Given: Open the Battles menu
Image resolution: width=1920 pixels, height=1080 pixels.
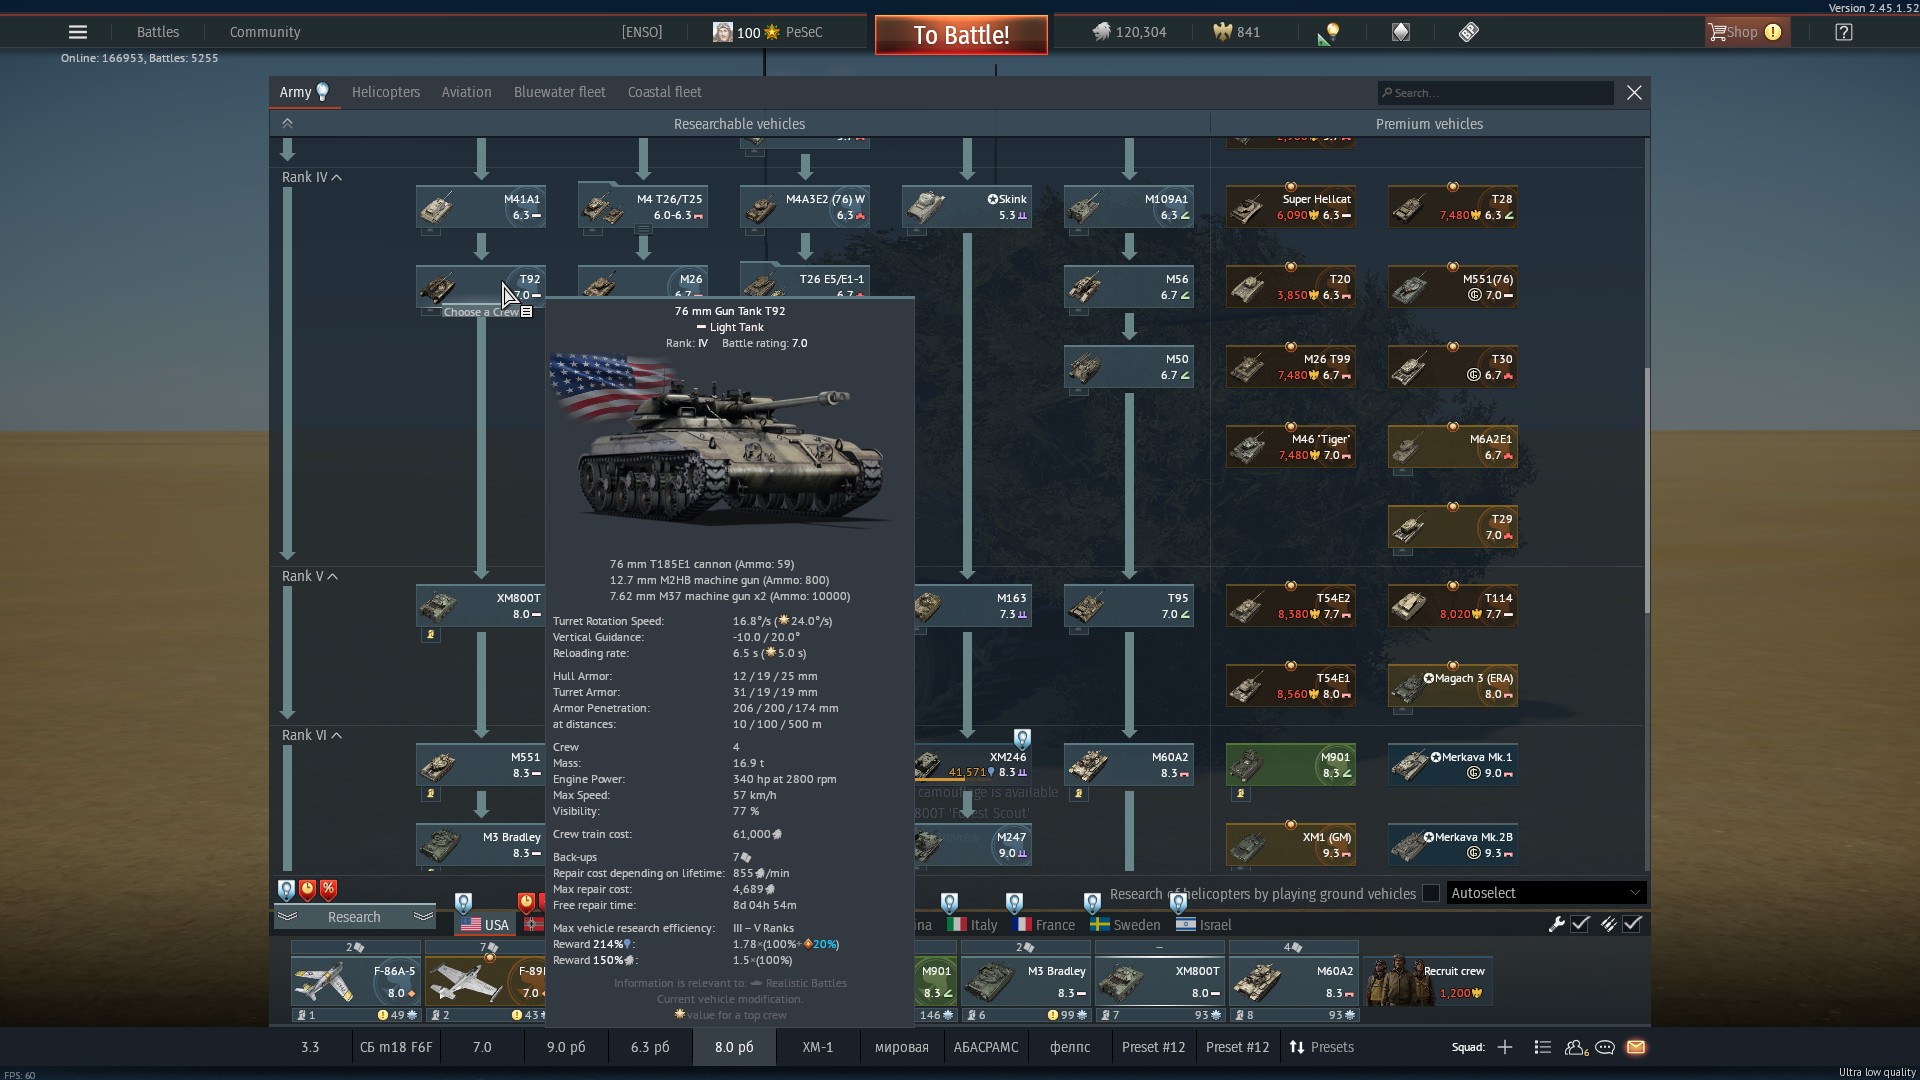Looking at the screenshot, I should pyautogui.click(x=158, y=32).
